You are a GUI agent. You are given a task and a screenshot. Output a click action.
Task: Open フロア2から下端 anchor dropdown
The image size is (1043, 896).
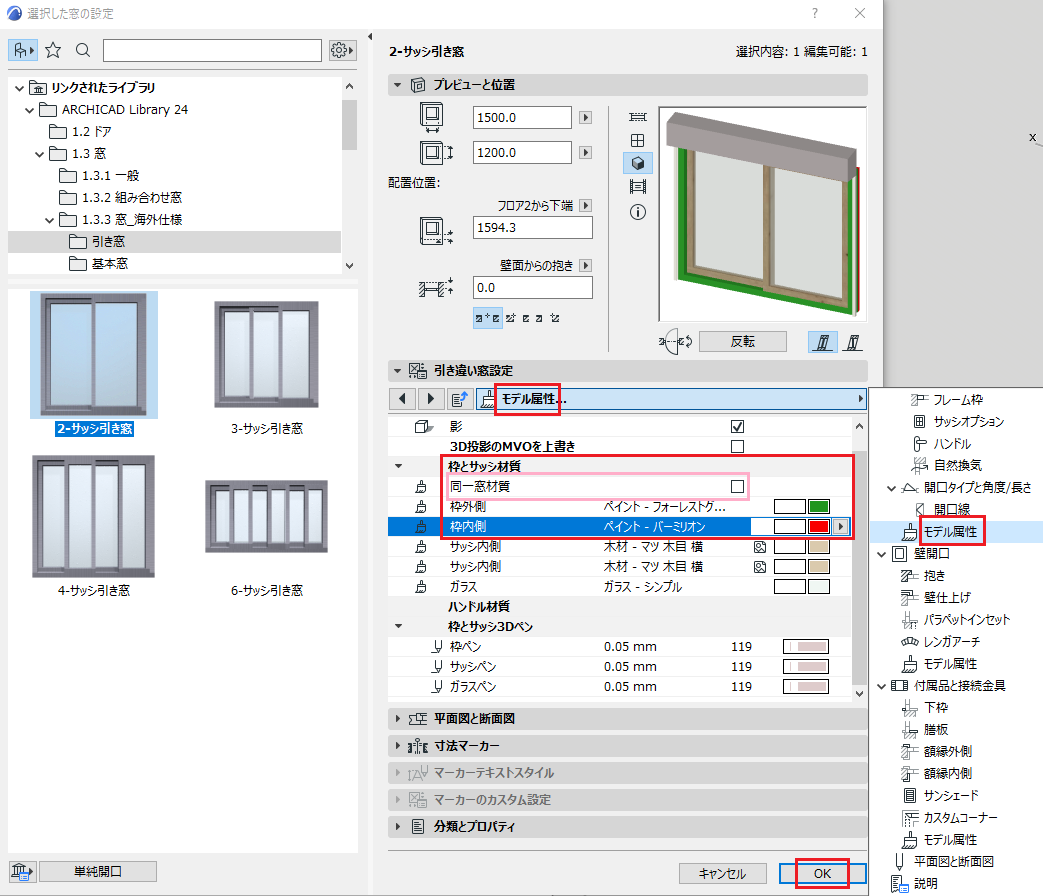[585, 206]
